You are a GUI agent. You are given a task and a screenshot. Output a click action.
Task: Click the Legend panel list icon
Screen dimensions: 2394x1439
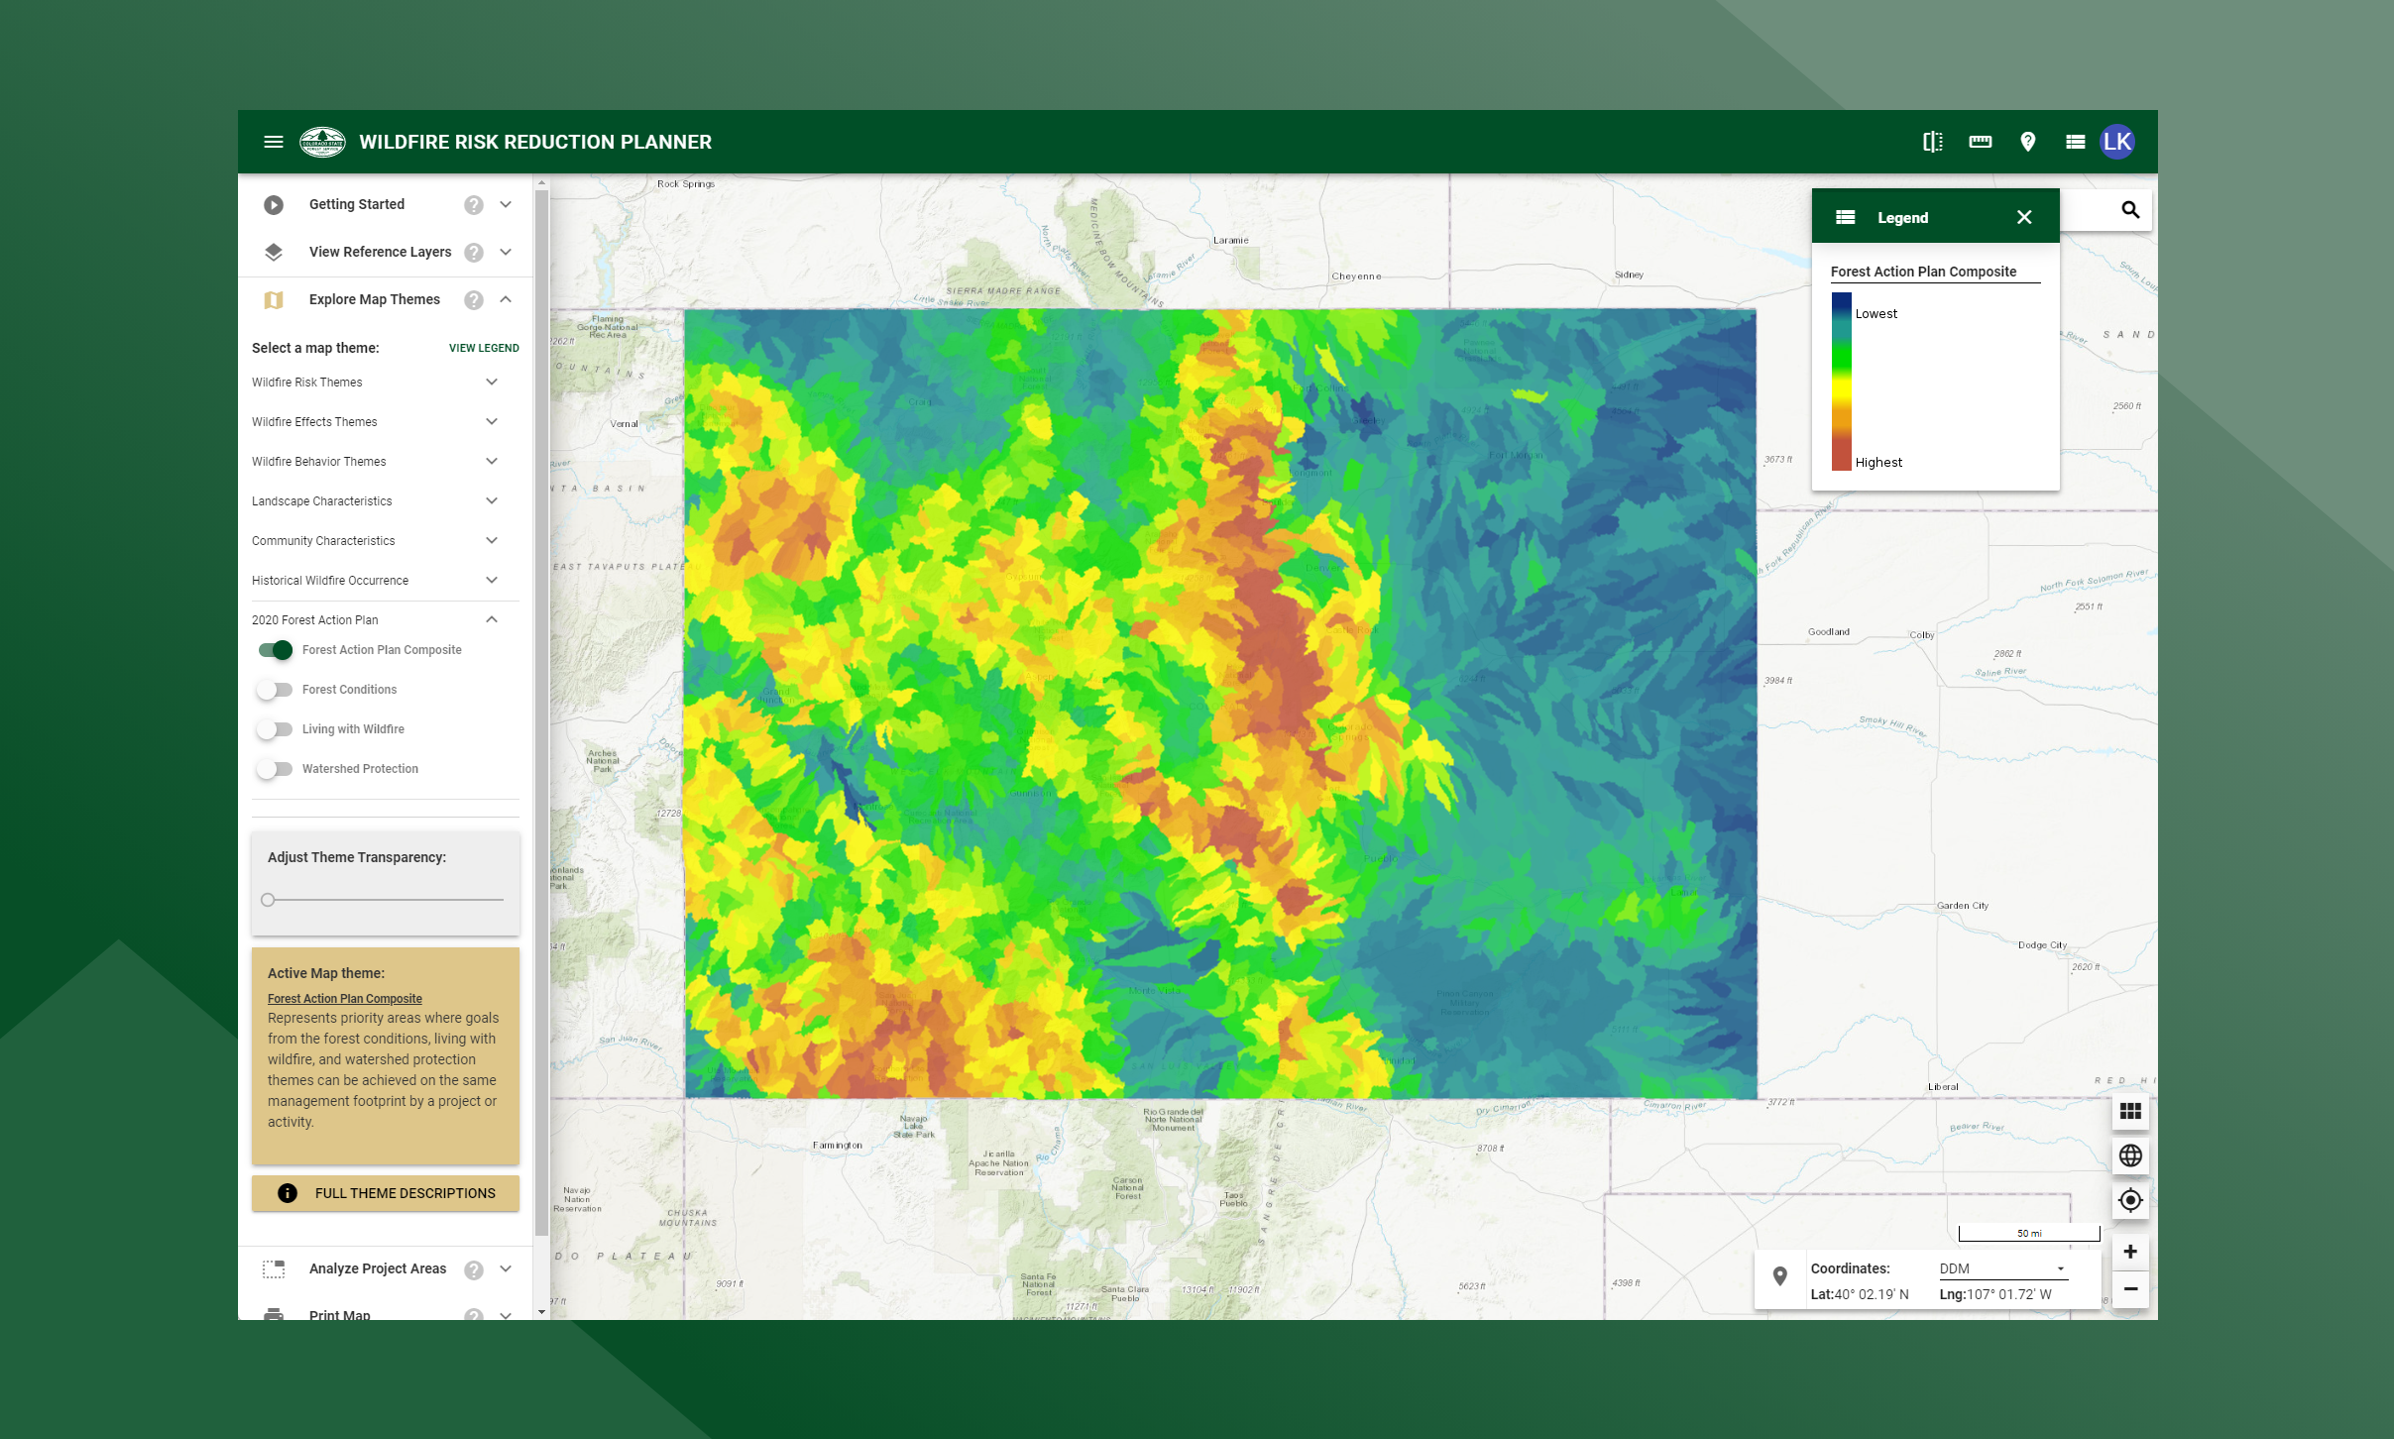coord(1845,217)
